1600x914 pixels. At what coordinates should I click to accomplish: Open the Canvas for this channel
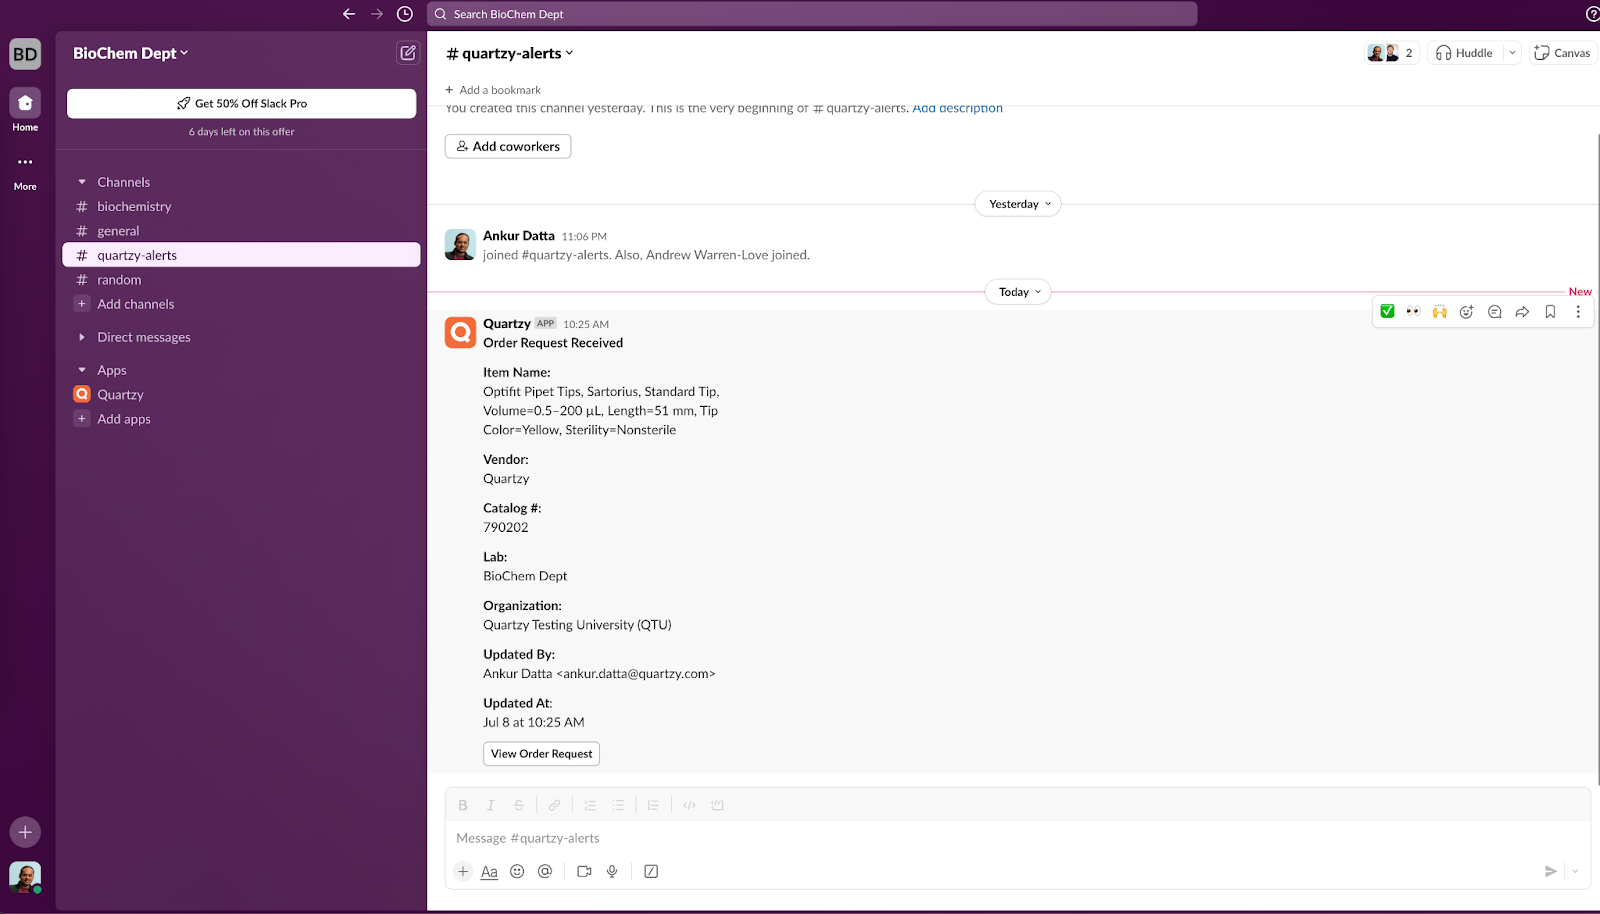(1562, 53)
